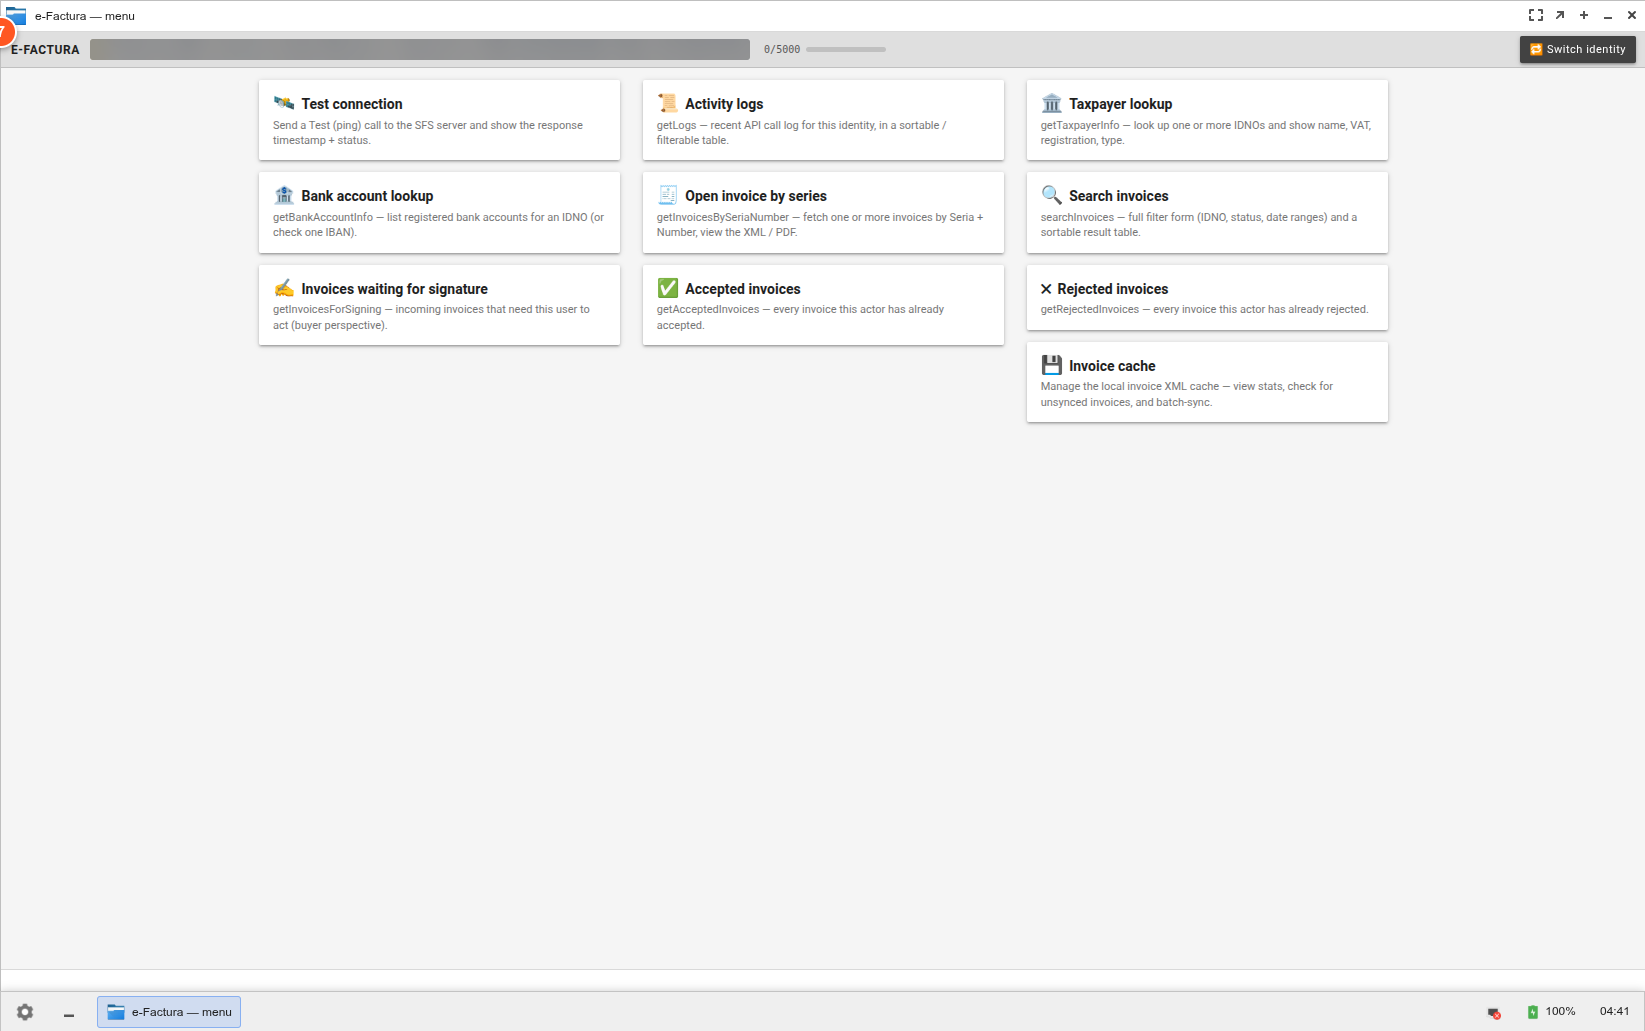
Task: Toggle fullscreen with the title bar brackets icon
Action: point(1536,15)
